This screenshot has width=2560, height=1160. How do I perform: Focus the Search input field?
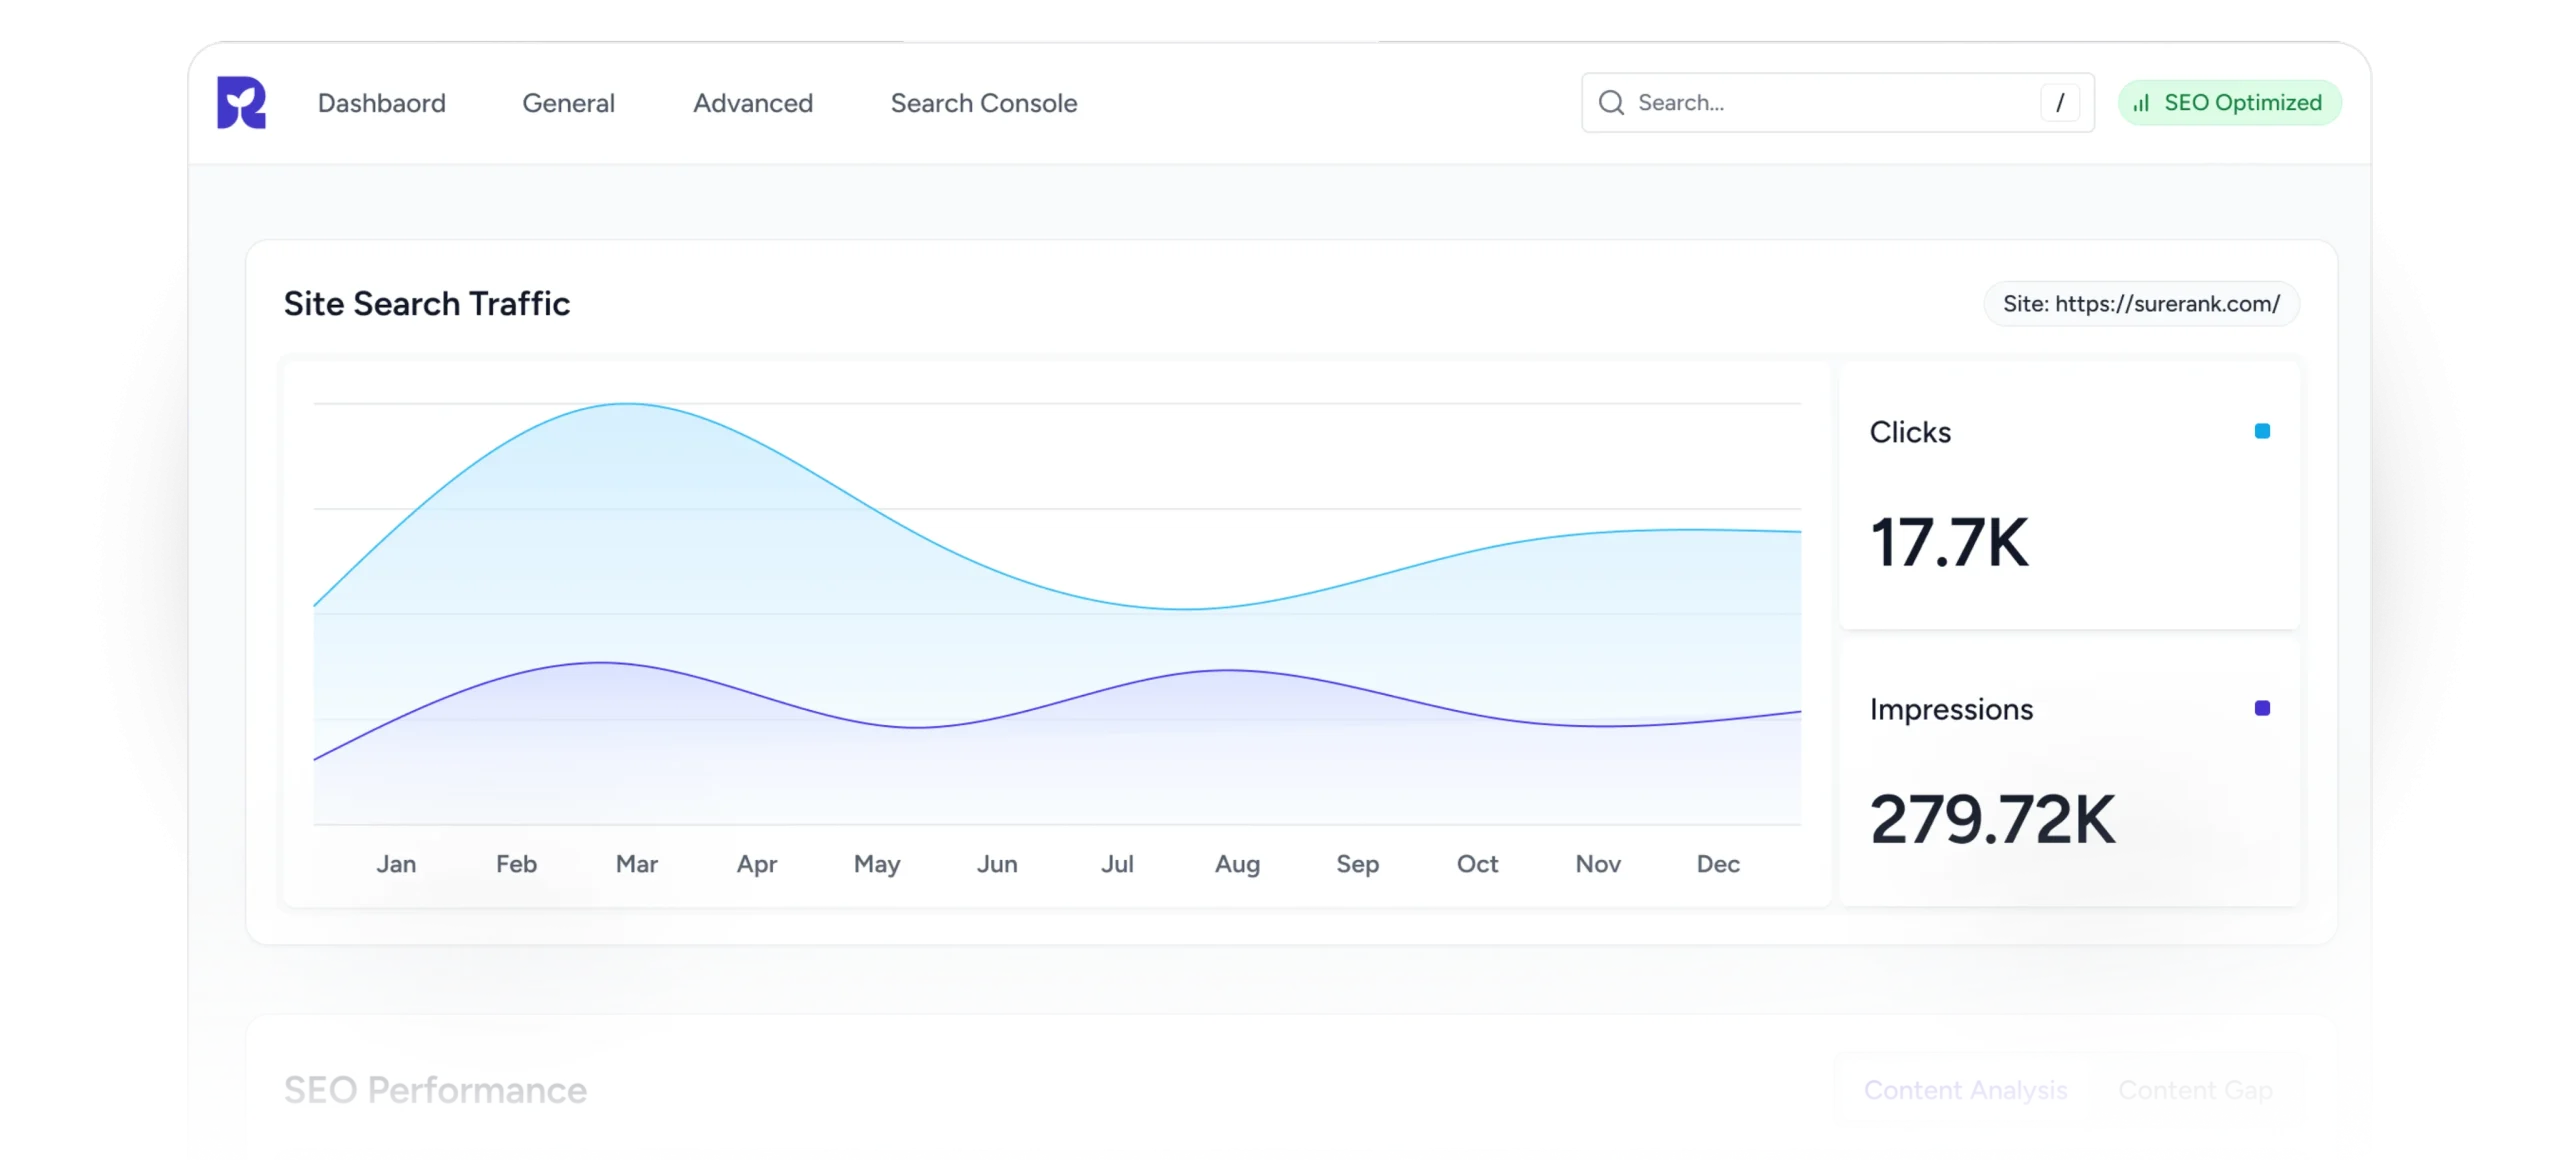tap(1830, 103)
